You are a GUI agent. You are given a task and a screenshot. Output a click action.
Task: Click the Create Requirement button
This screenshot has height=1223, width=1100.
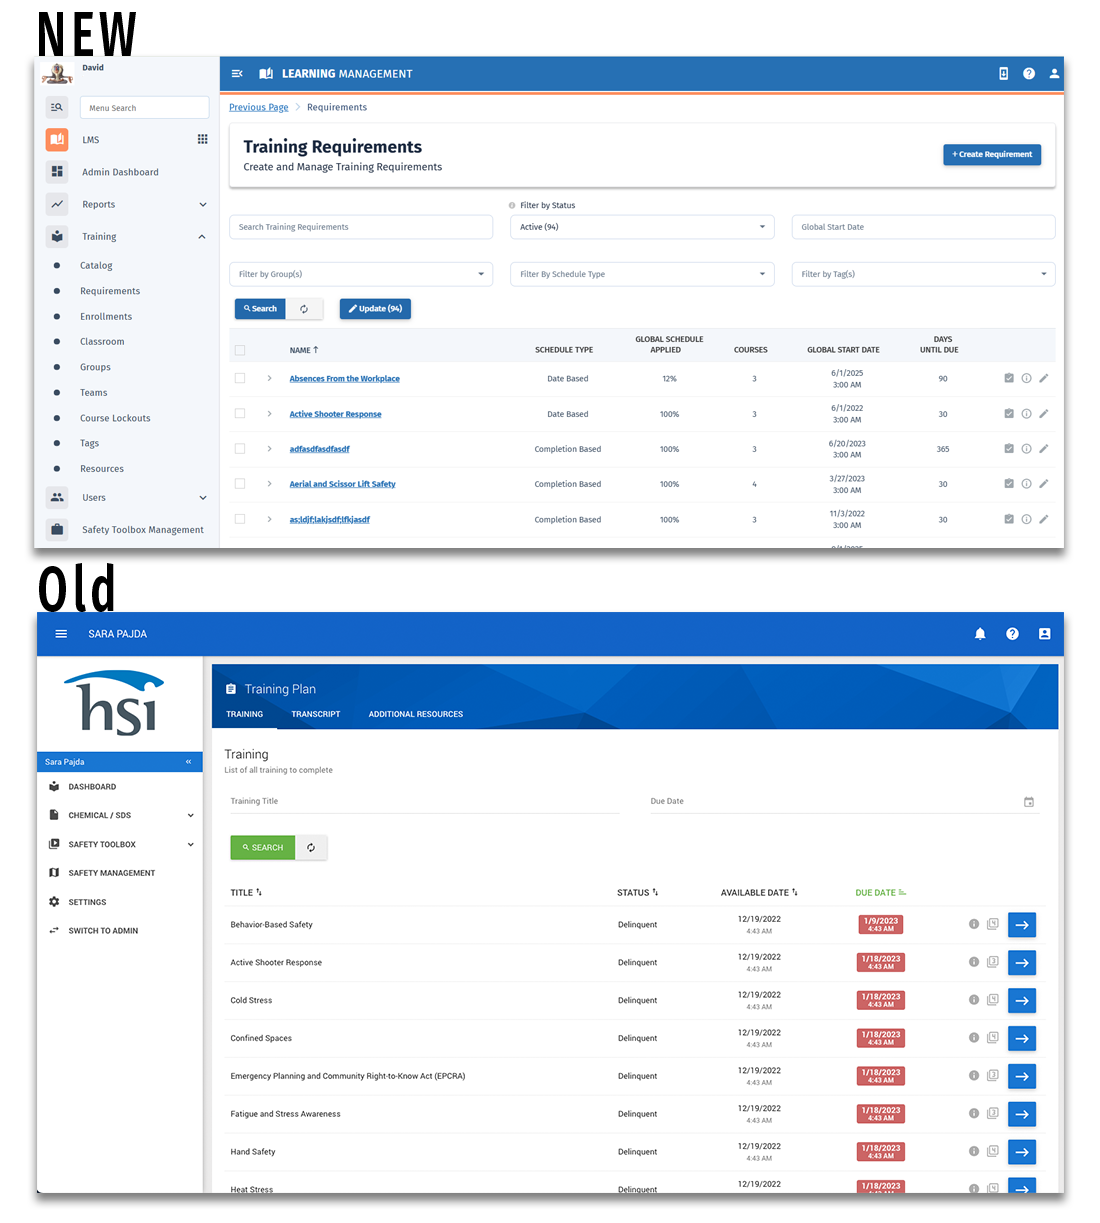(991, 154)
